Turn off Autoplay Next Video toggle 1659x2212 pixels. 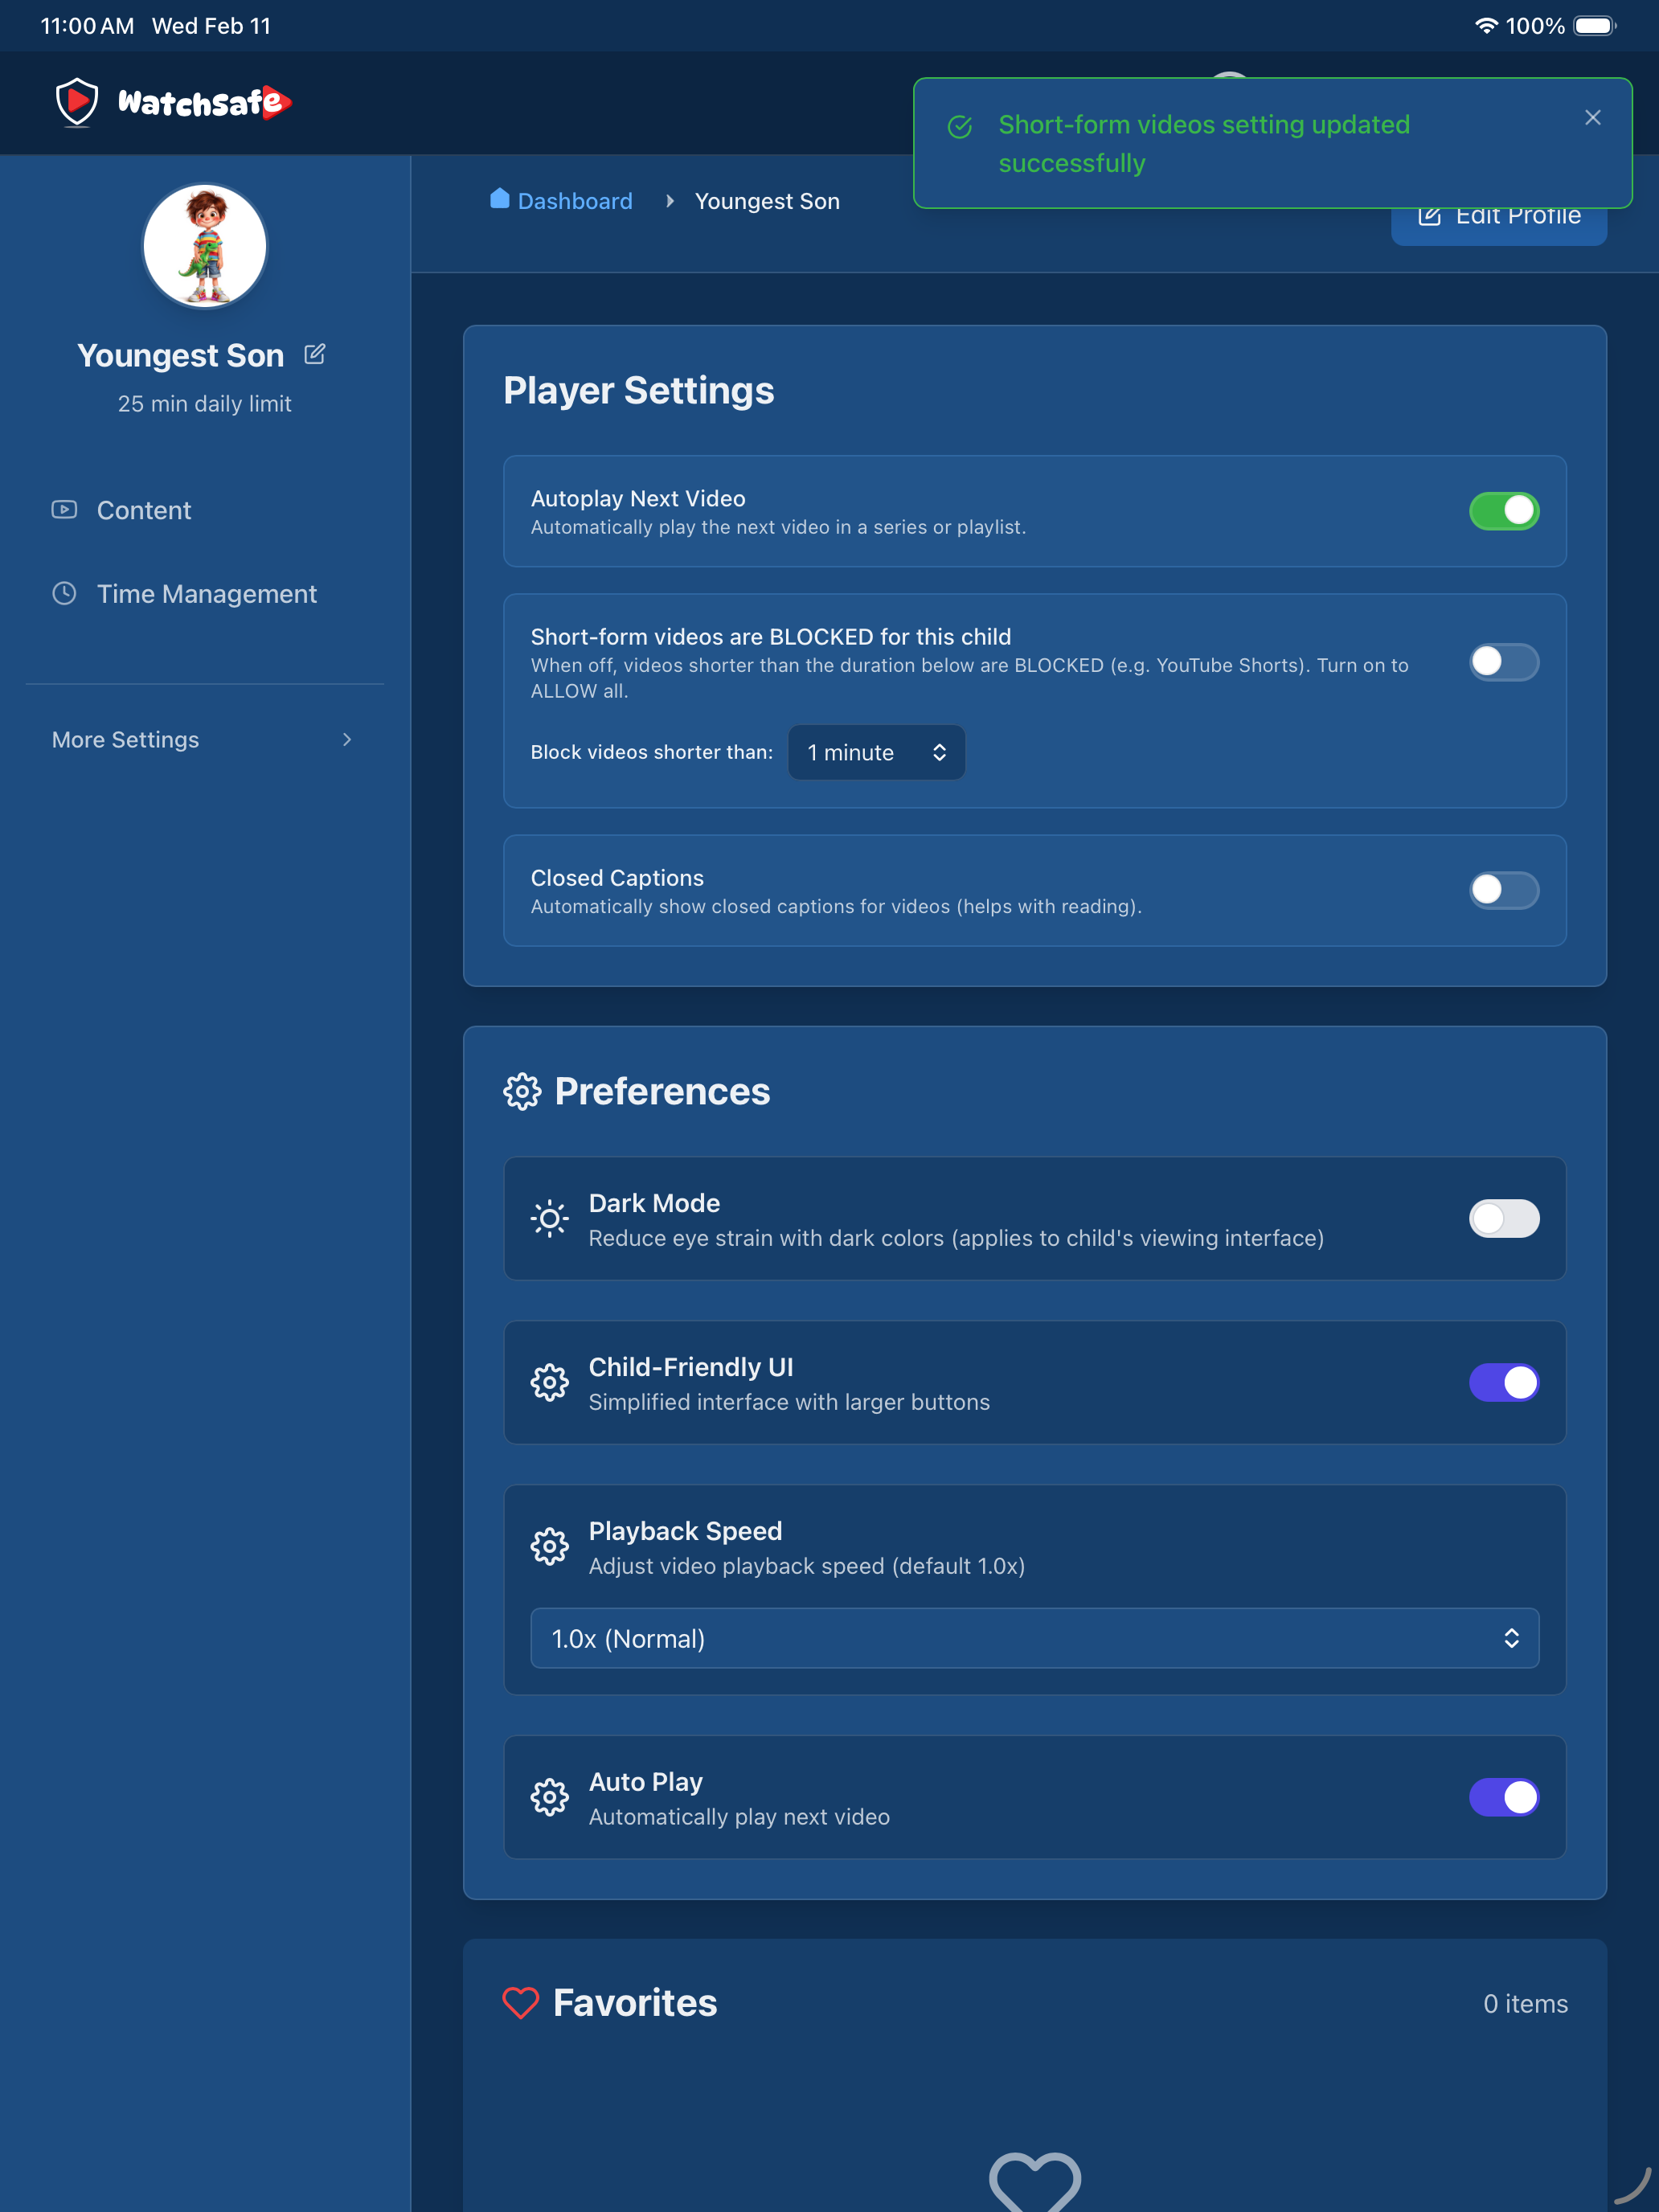click(x=1504, y=511)
